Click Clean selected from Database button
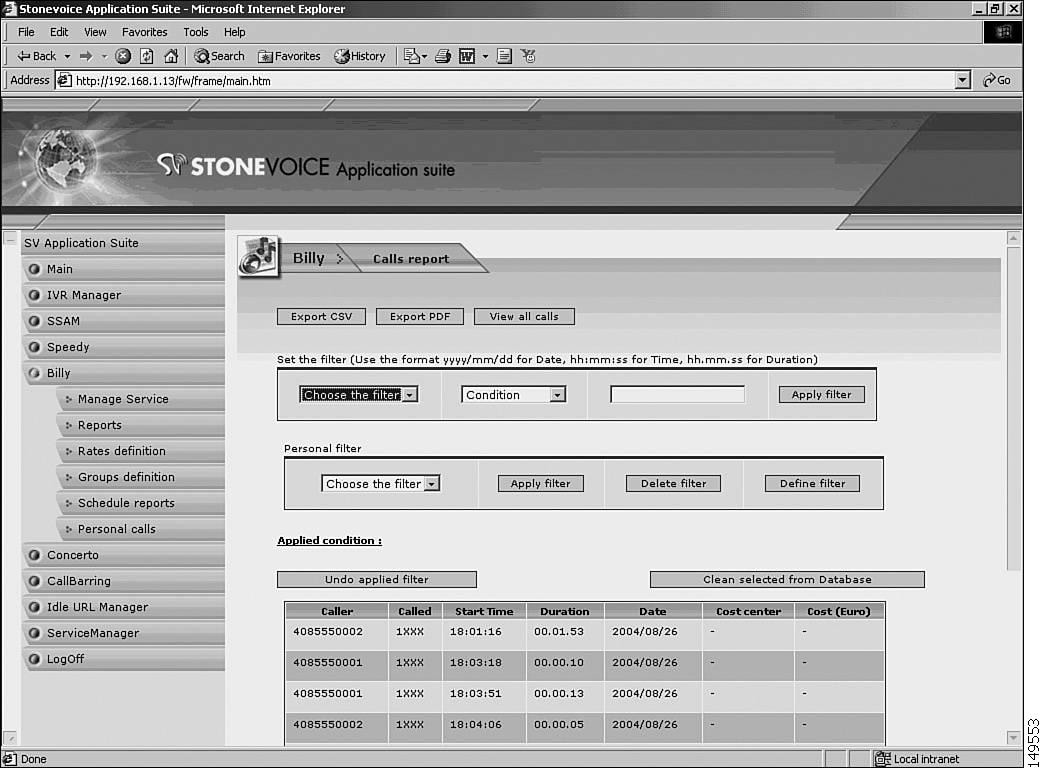This screenshot has width=1041, height=768. tap(787, 579)
